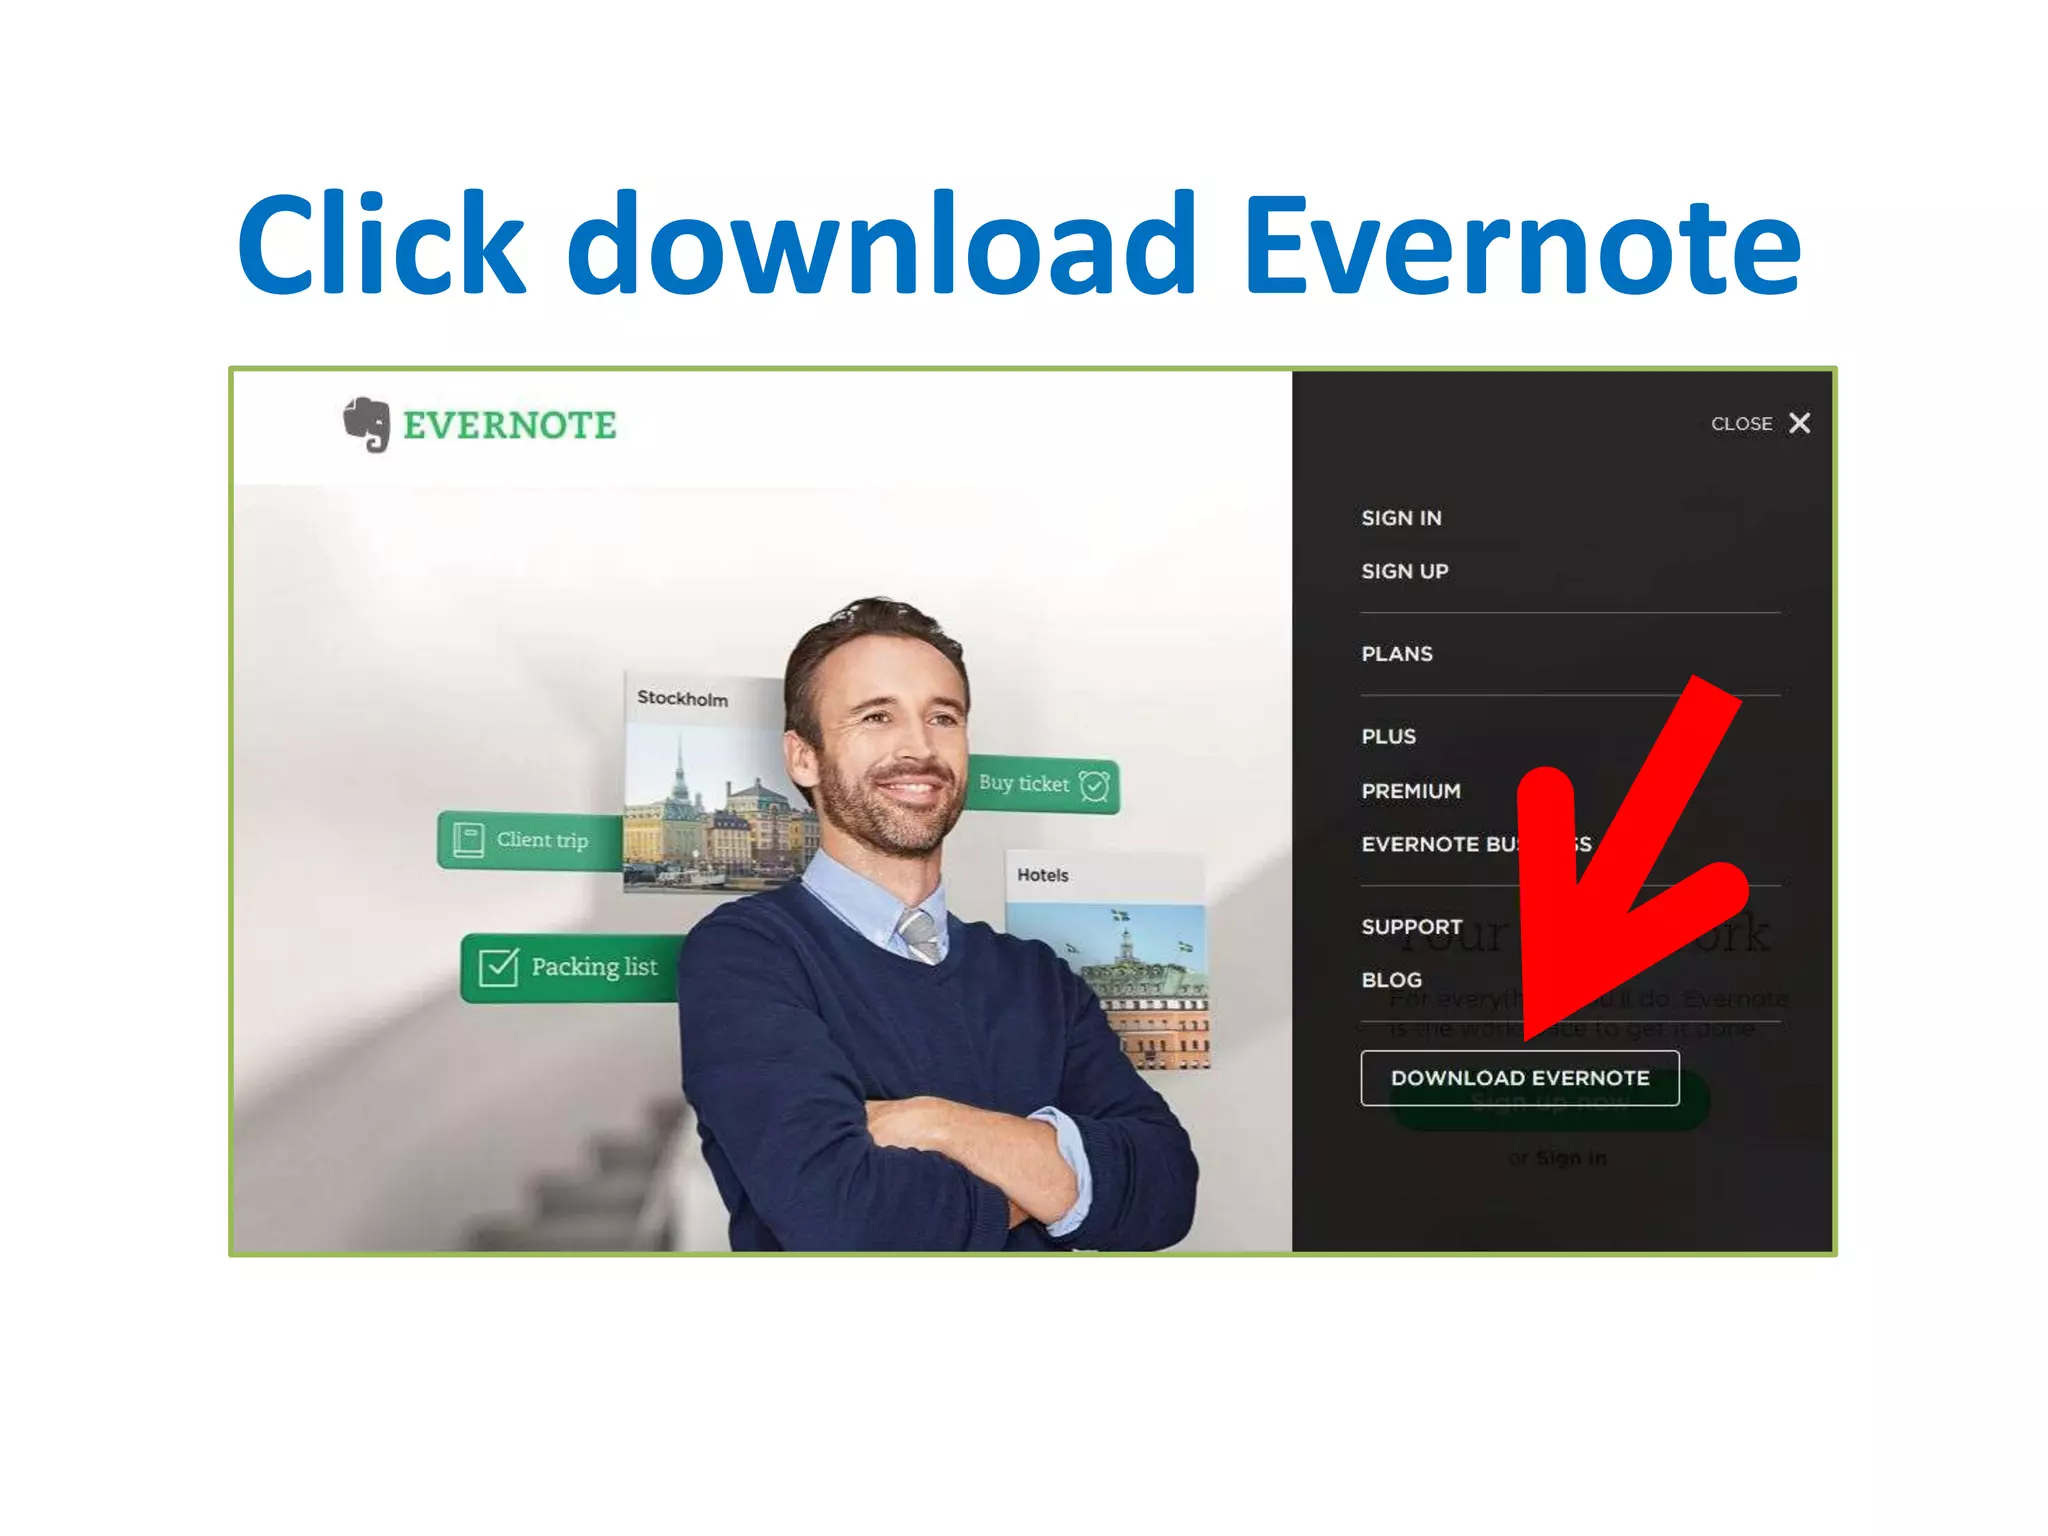Click the alarm clock icon on Buy ticket

coord(1095,785)
